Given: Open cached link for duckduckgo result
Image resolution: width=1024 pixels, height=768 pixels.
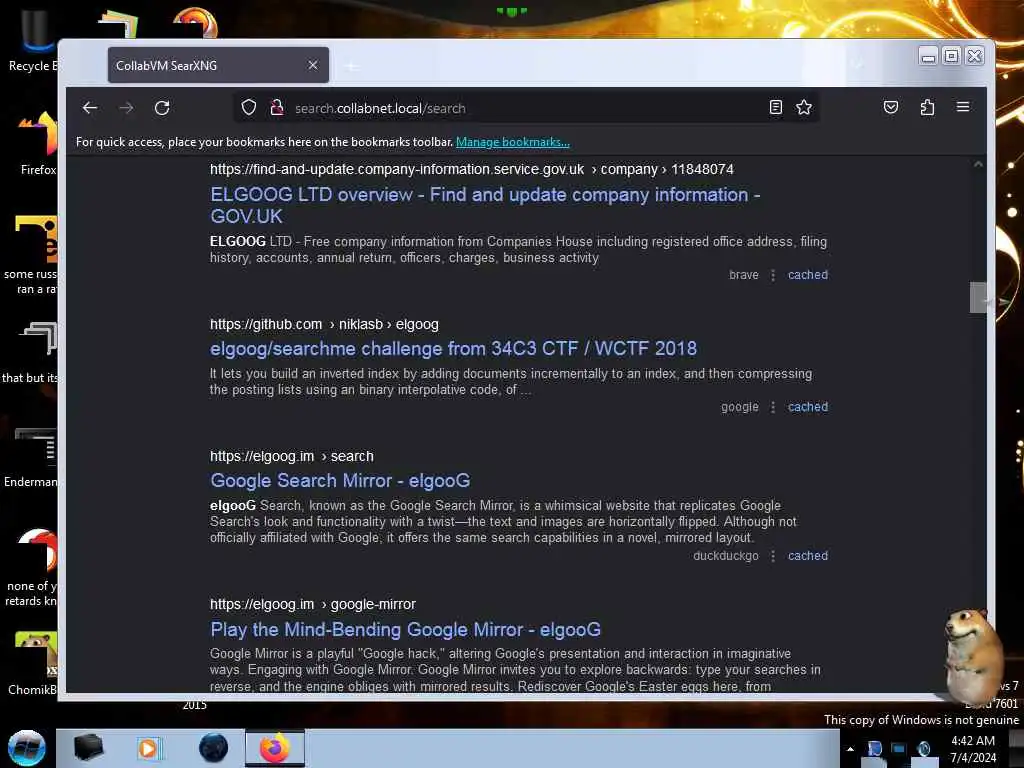Looking at the screenshot, I should coord(808,556).
